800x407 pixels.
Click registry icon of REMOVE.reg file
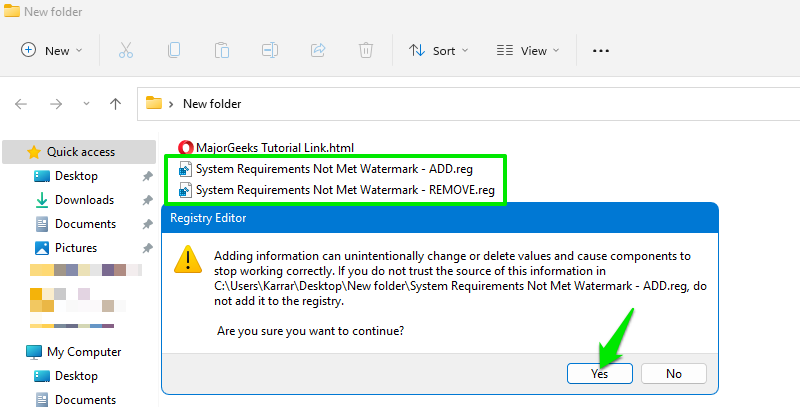point(185,190)
